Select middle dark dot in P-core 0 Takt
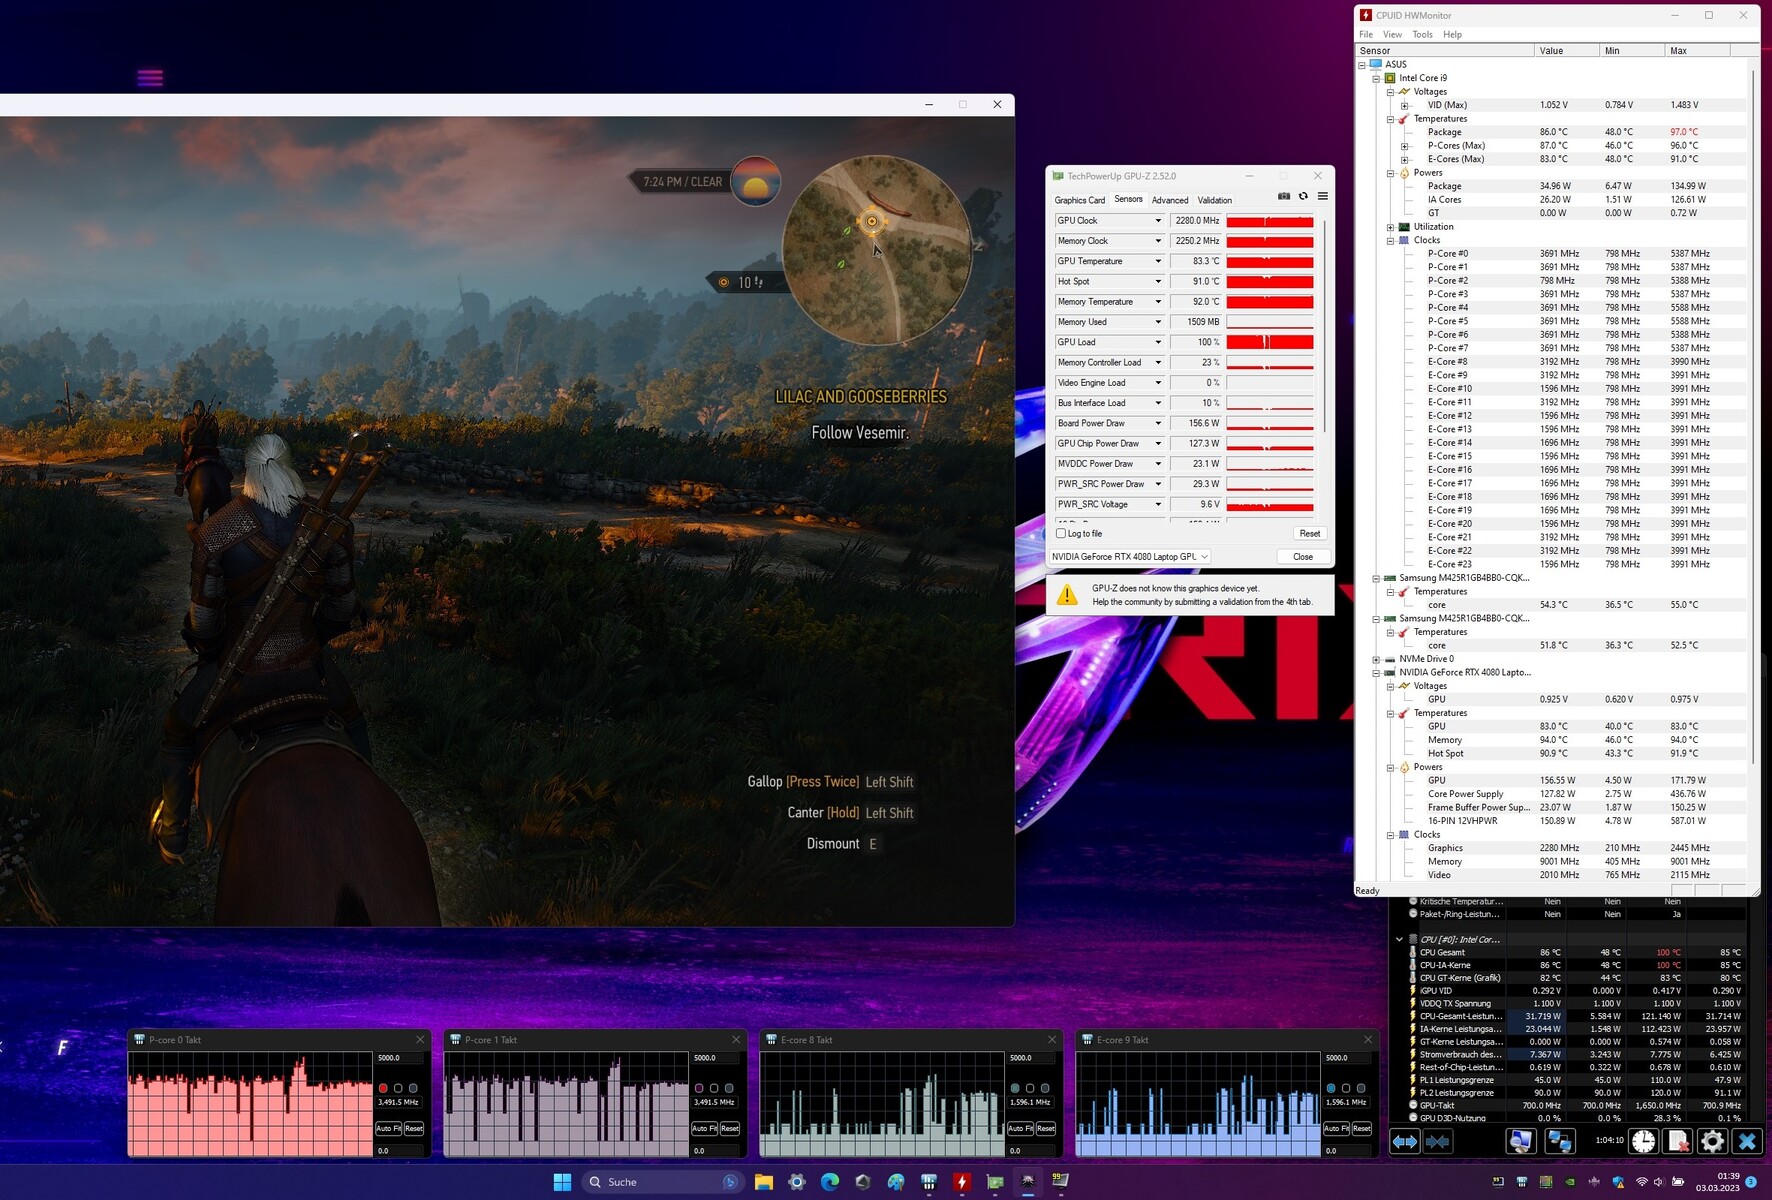This screenshot has height=1200, width=1772. pos(398,1088)
